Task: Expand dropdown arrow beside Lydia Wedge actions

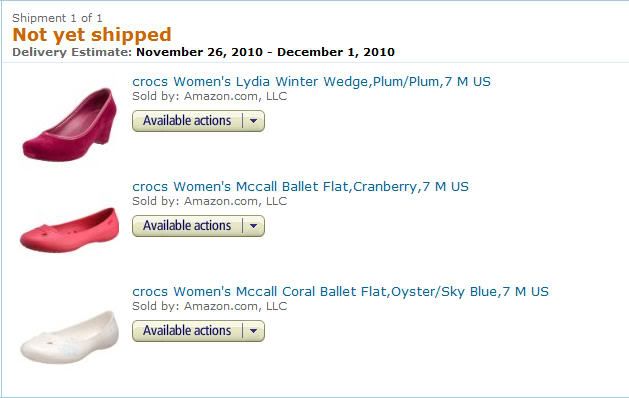Action: (254, 121)
